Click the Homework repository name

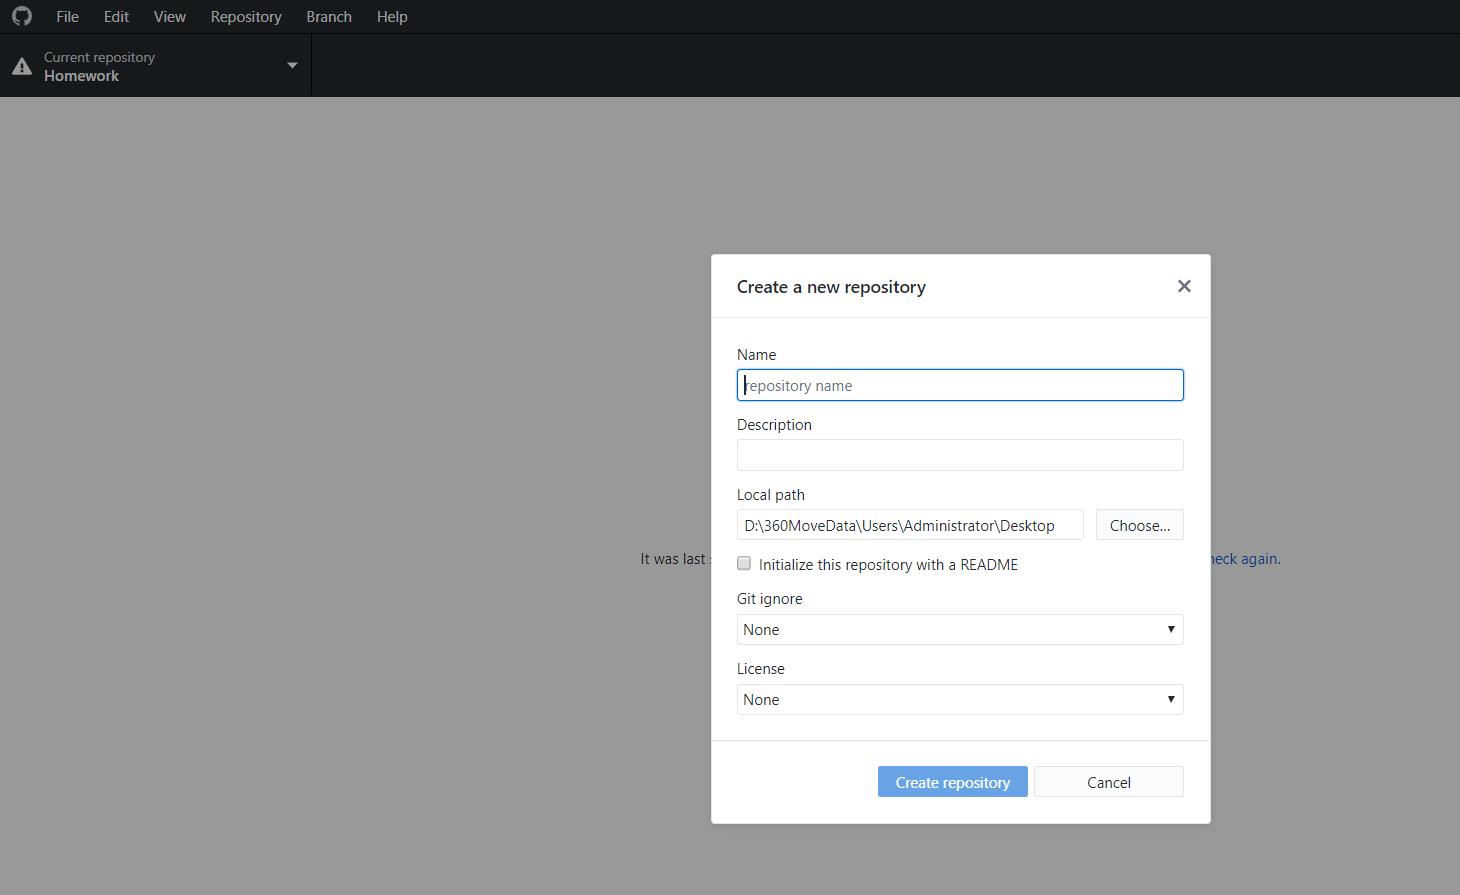point(81,76)
